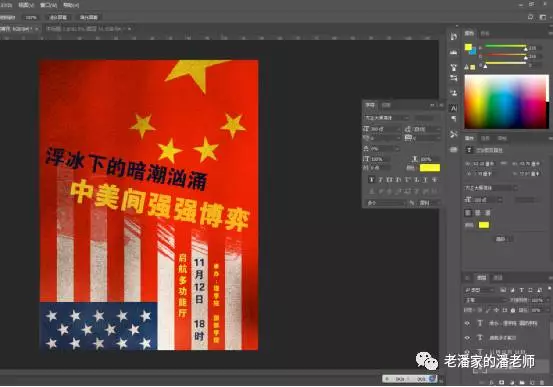
Task: Open the font family dropdown in Character panel
Action: click(387, 118)
